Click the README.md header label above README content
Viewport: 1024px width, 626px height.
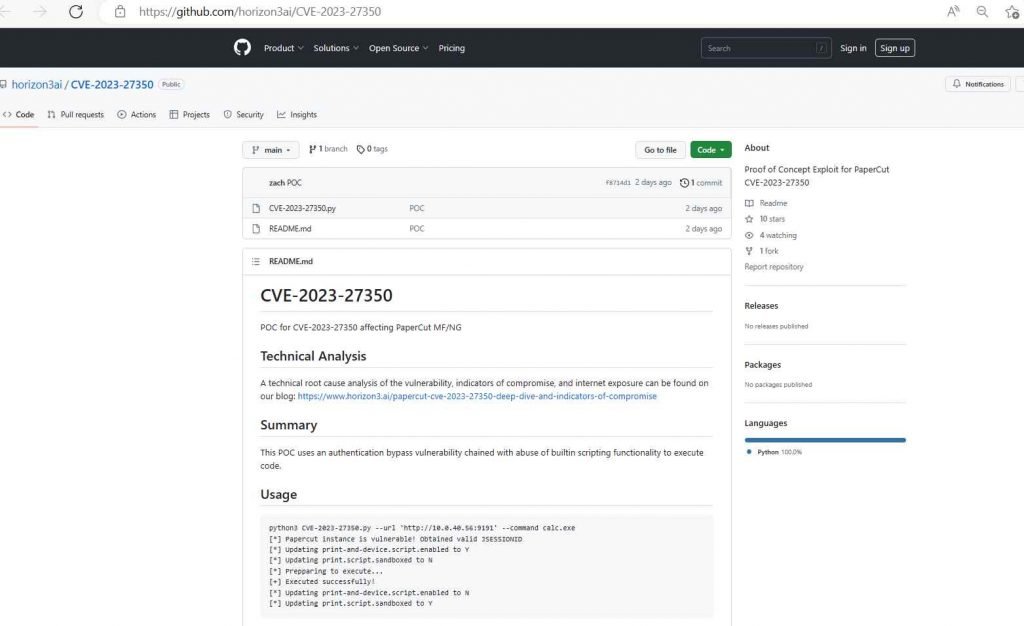tap(291, 261)
